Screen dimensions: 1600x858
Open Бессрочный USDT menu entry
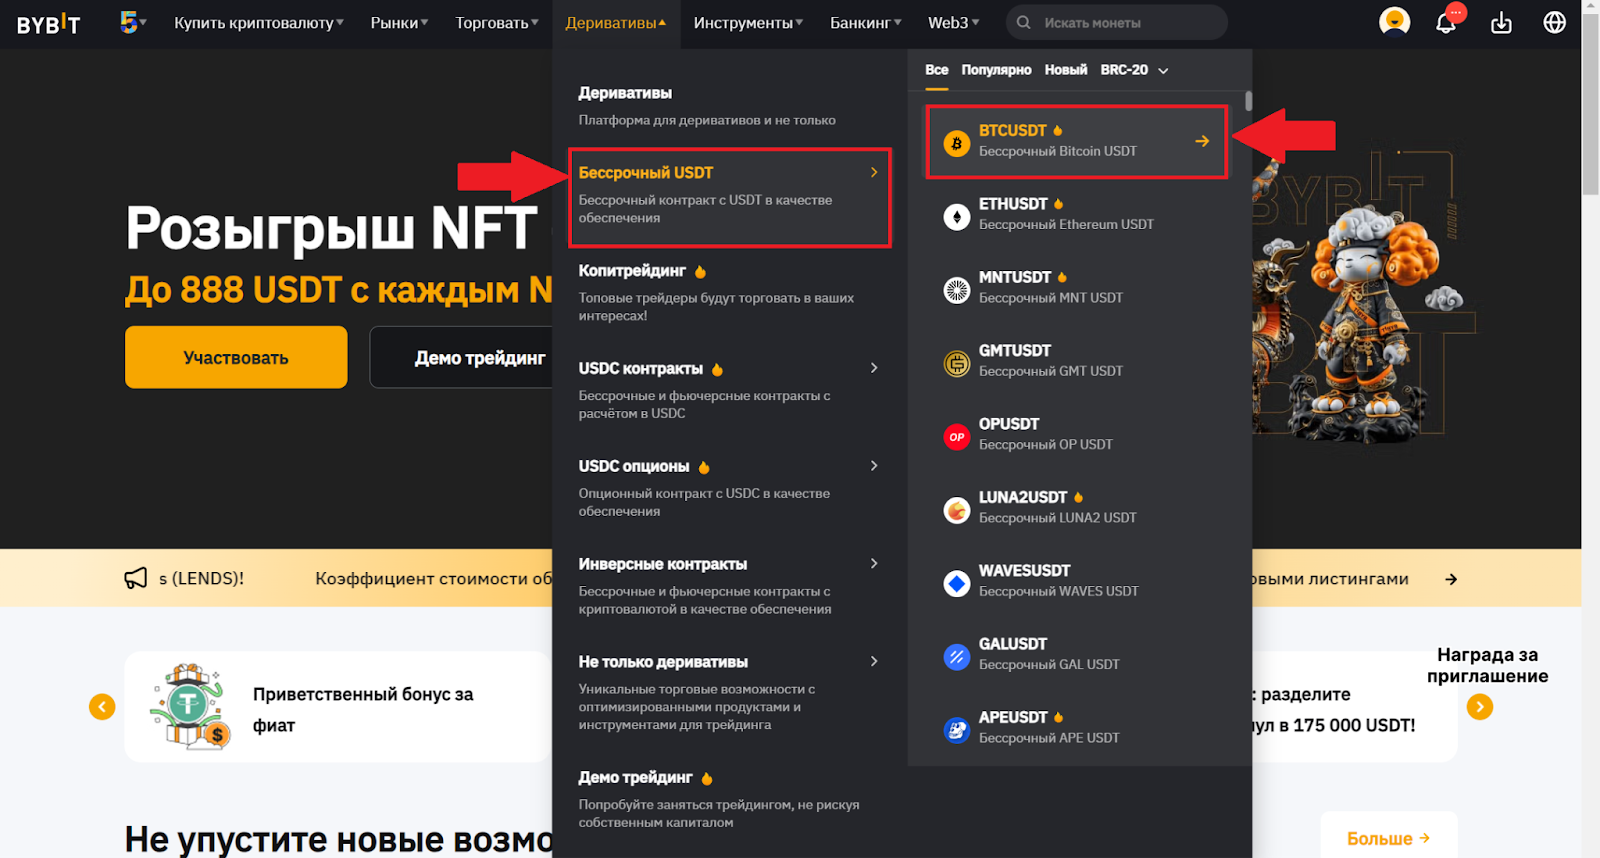point(729,196)
